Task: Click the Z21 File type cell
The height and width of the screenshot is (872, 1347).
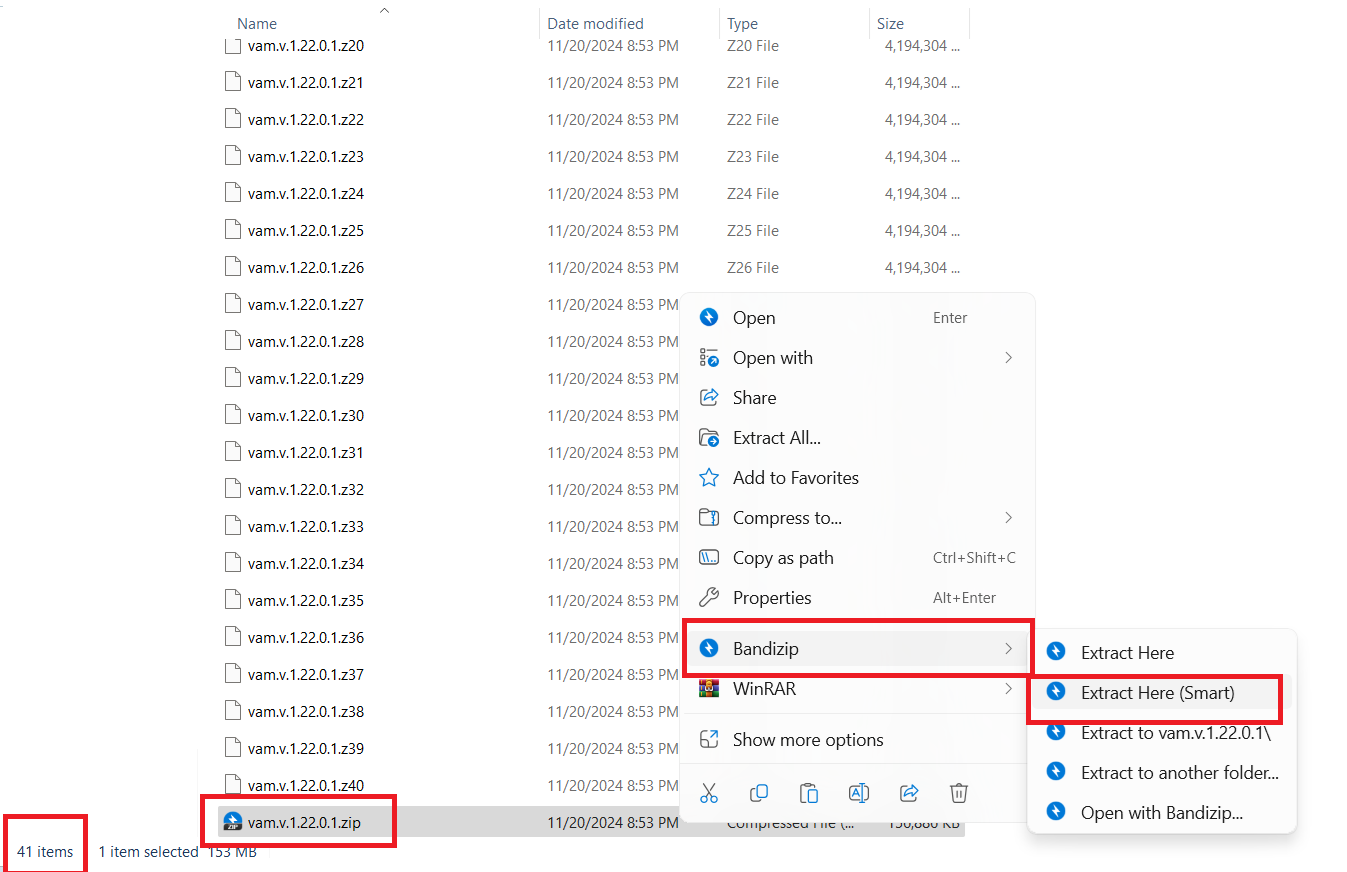Action: (753, 83)
